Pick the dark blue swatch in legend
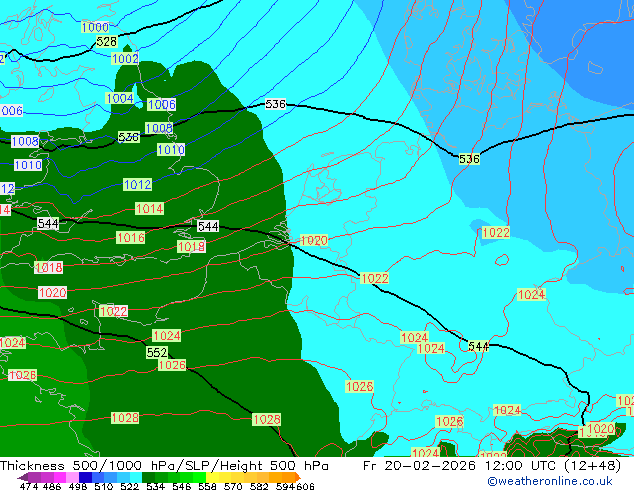The image size is (634, 490). pyautogui.click(x=85, y=477)
